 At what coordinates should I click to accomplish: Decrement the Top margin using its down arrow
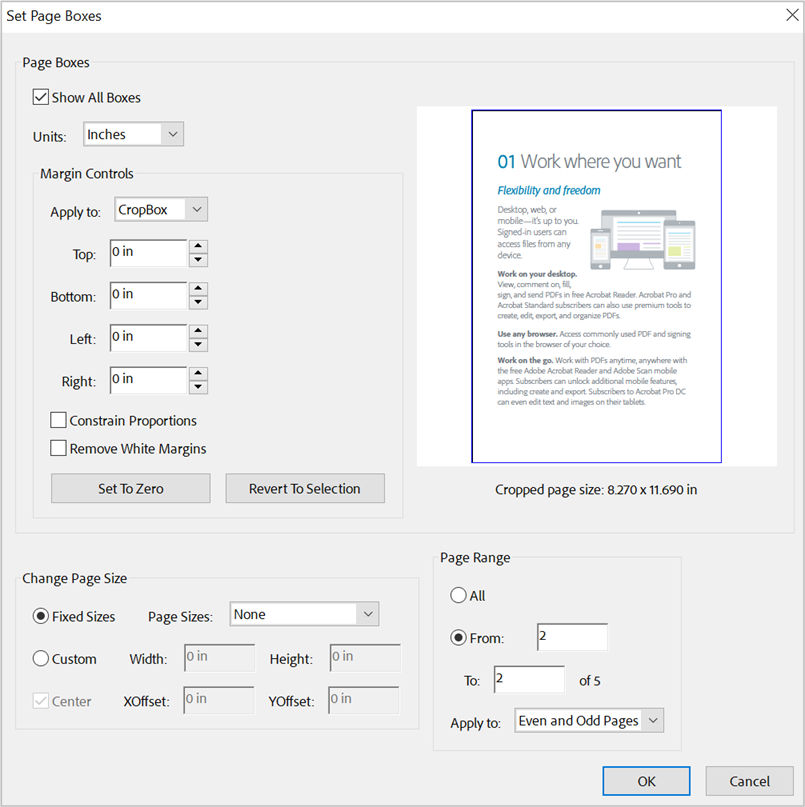198,259
